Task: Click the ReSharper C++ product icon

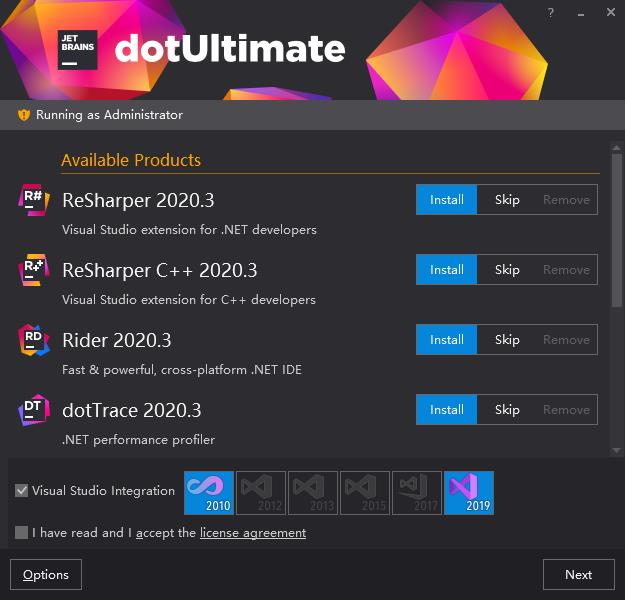Action: click(34, 270)
